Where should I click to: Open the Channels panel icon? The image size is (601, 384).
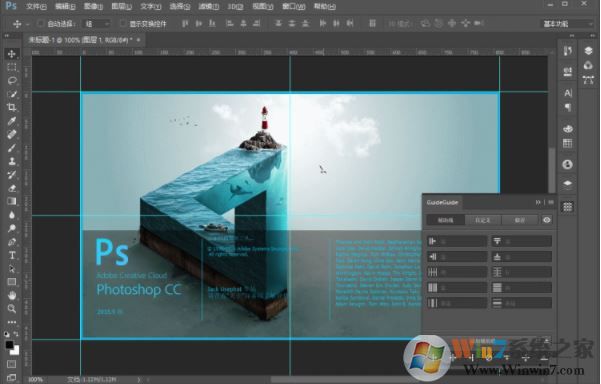[588, 66]
